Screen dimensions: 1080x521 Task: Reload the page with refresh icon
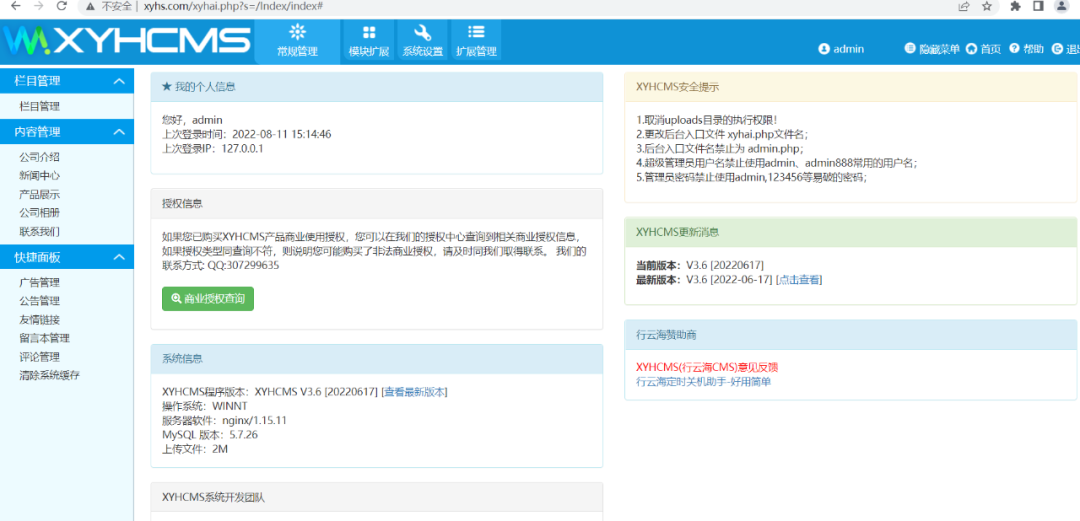tap(62, 6)
